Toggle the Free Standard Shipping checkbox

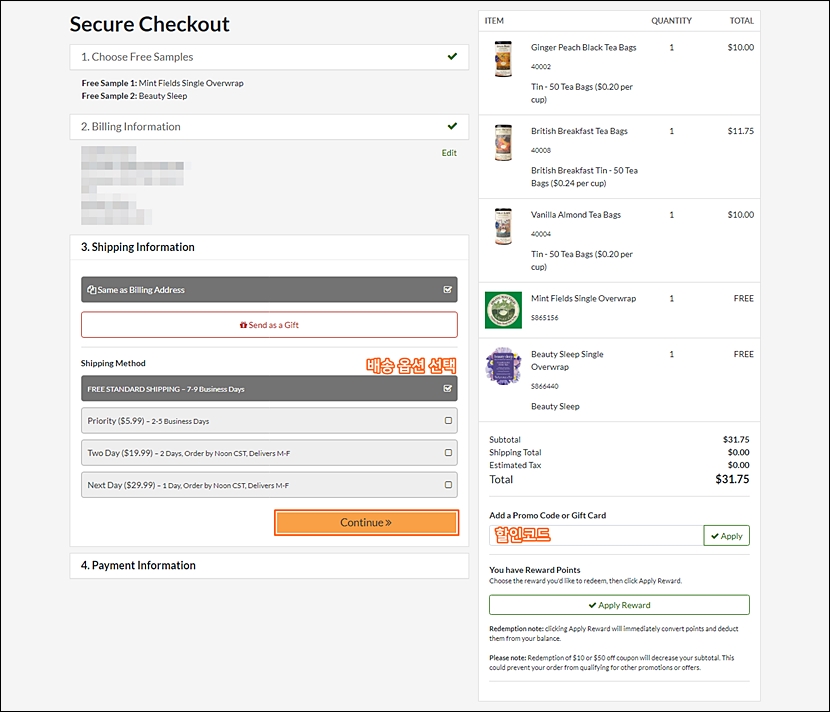pos(448,389)
